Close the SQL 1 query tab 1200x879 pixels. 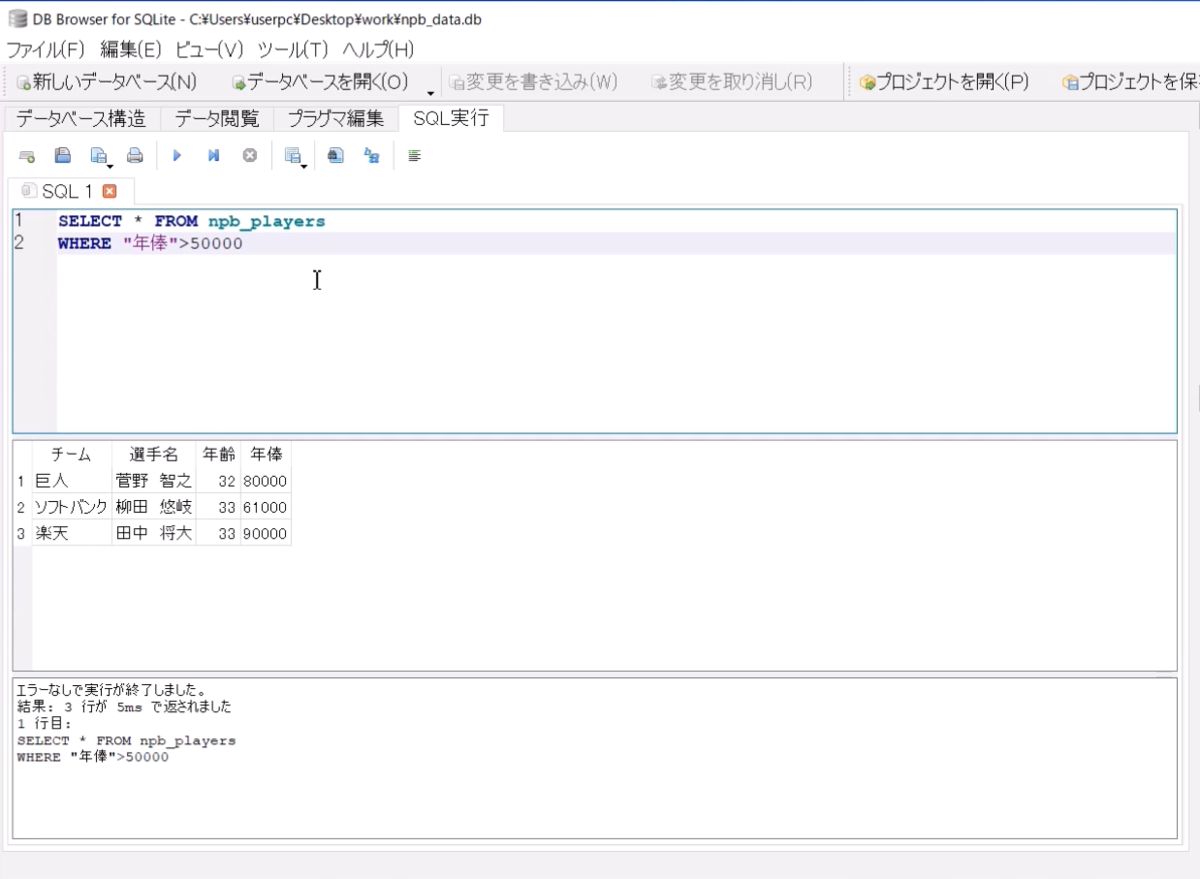pos(110,190)
